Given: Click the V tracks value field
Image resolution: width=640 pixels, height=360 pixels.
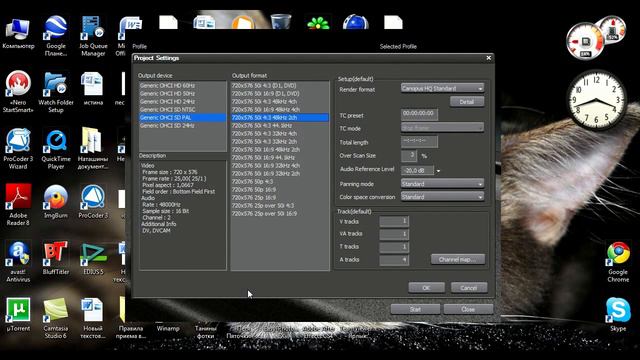Looking at the screenshot, I should [x=394, y=221].
